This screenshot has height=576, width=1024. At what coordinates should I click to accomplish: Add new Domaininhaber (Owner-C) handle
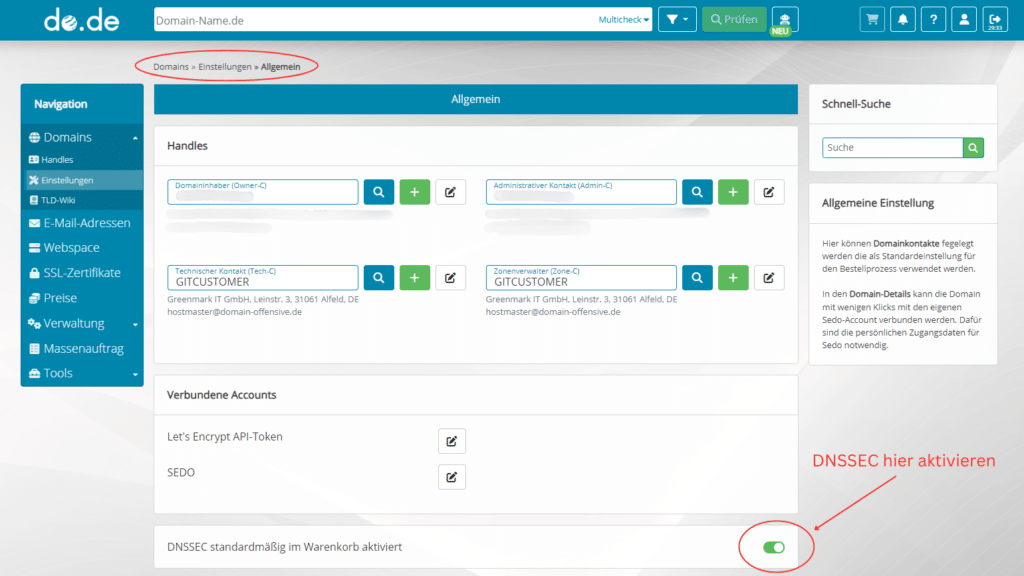(x=415, y=192)
